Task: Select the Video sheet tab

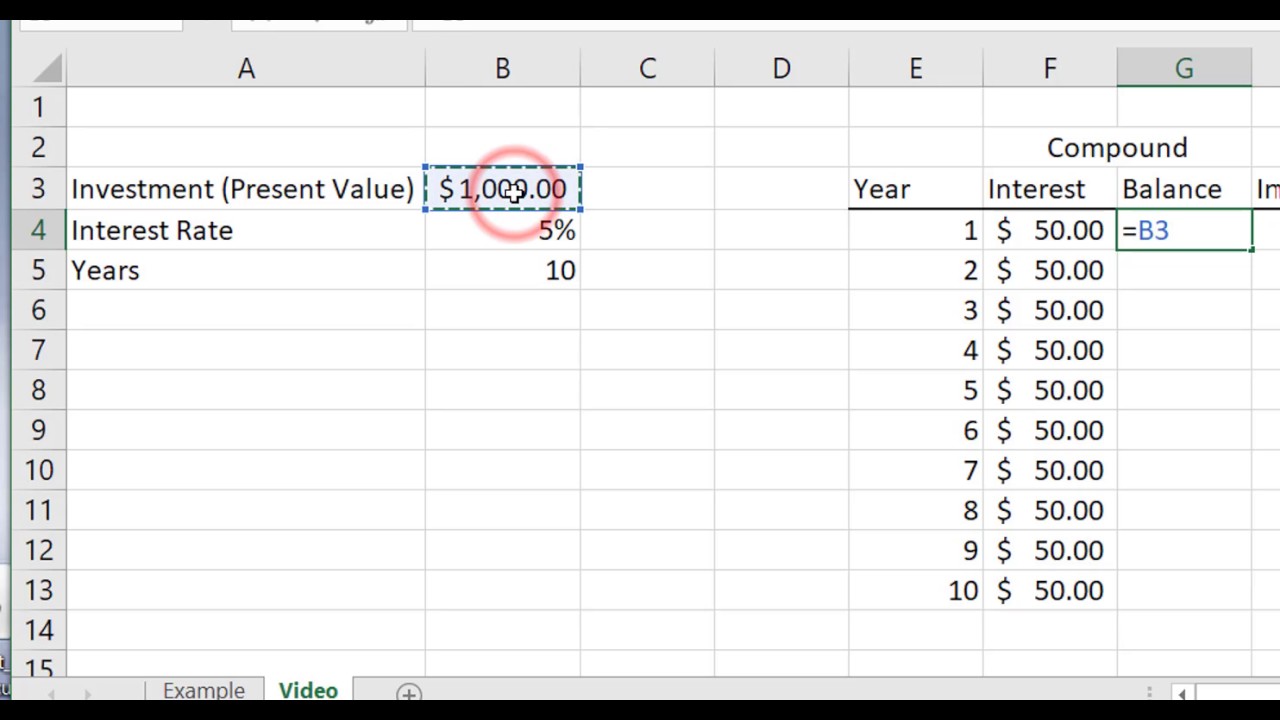Action: tap(308, 691)
